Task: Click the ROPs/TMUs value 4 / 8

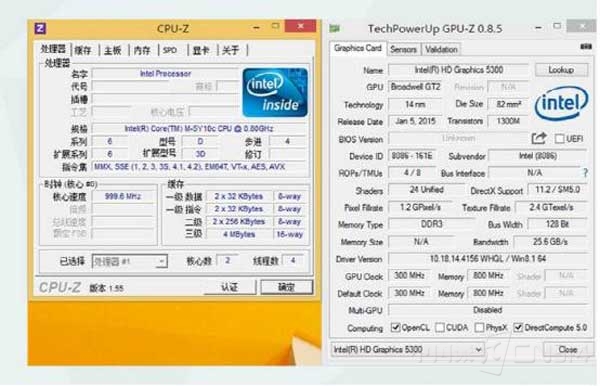Action: click(x=412, y=173)
